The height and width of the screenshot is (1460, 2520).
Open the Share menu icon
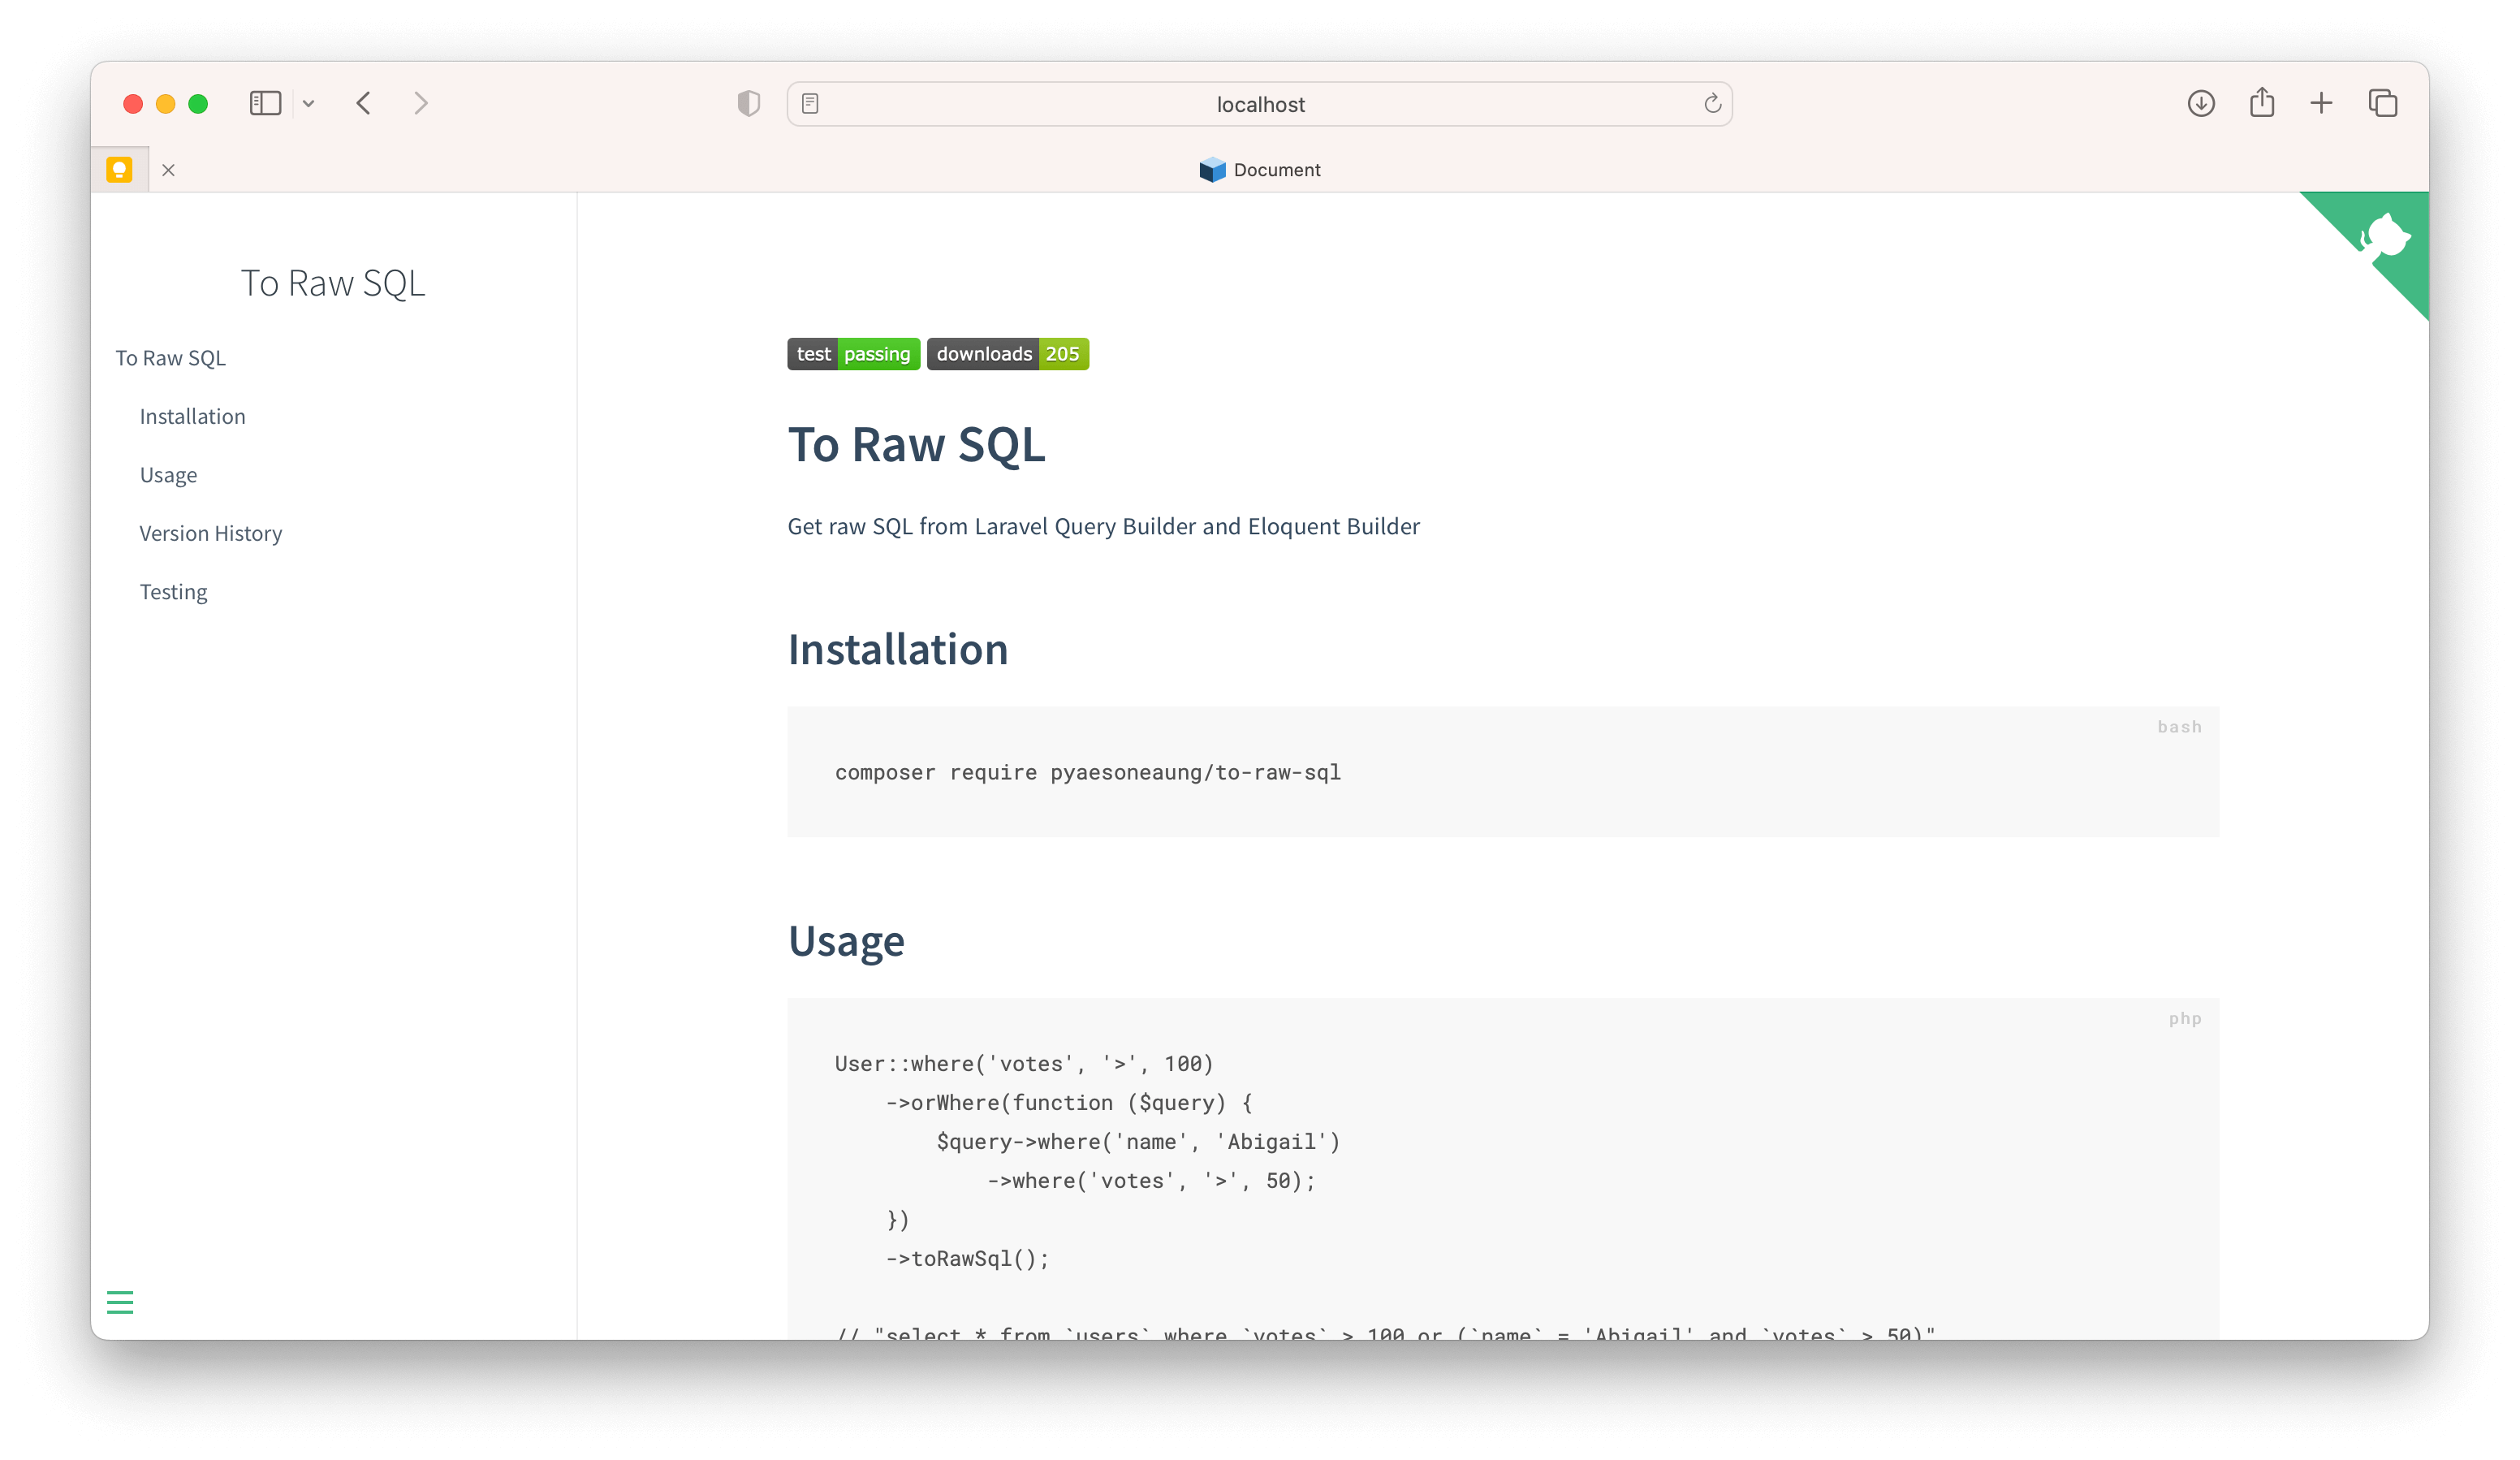point(2262,103)
